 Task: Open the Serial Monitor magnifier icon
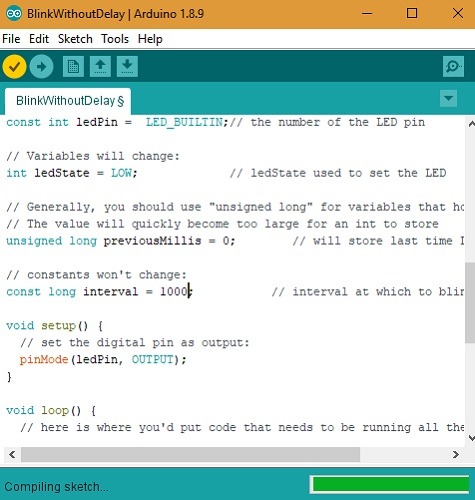click(x=453, y=67)
